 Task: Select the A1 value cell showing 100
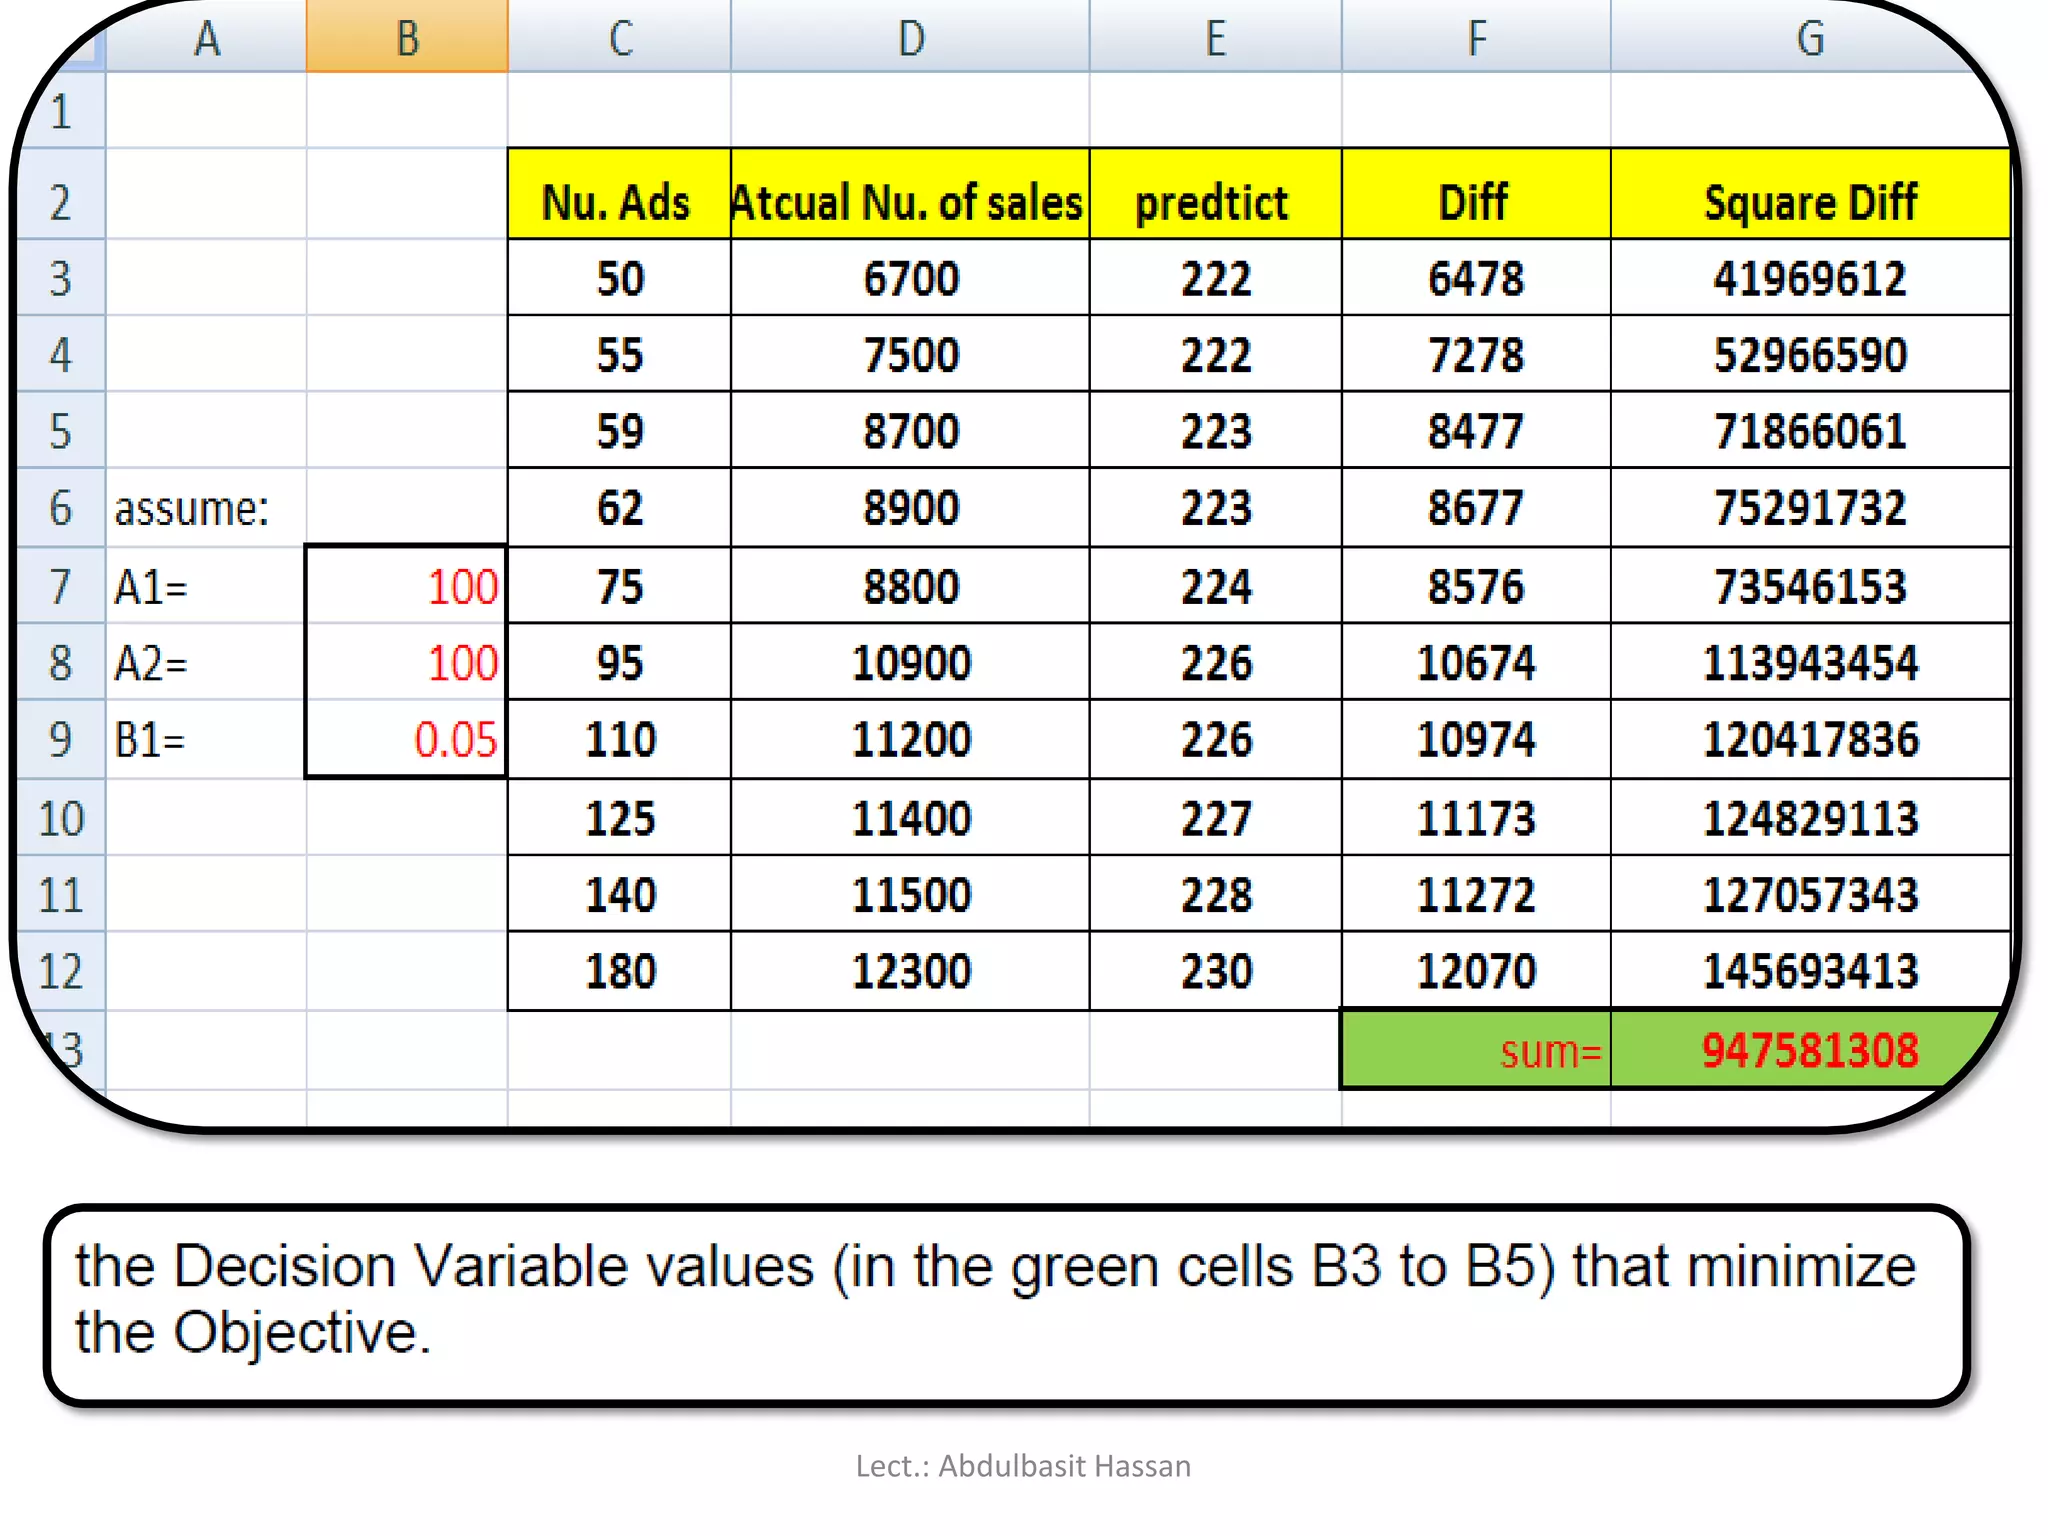click(407, 586)
